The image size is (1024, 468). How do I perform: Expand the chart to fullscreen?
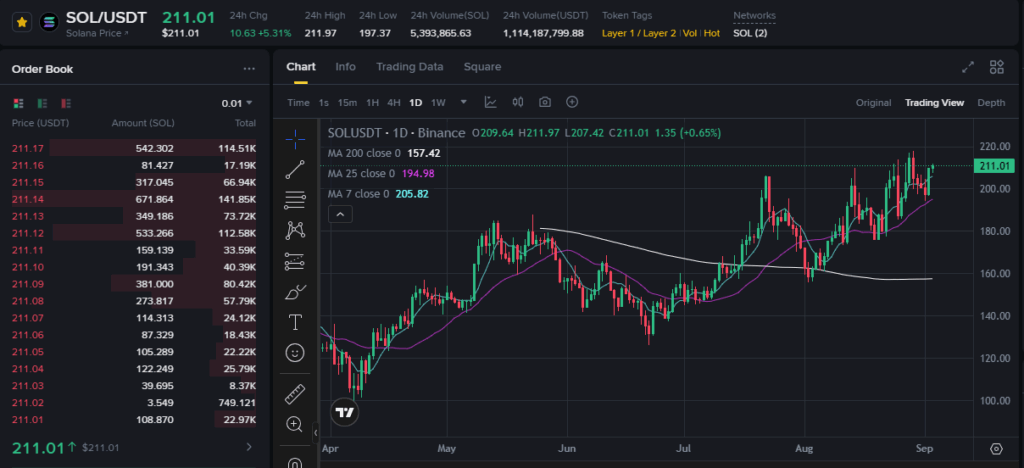[x=968, y=67]
